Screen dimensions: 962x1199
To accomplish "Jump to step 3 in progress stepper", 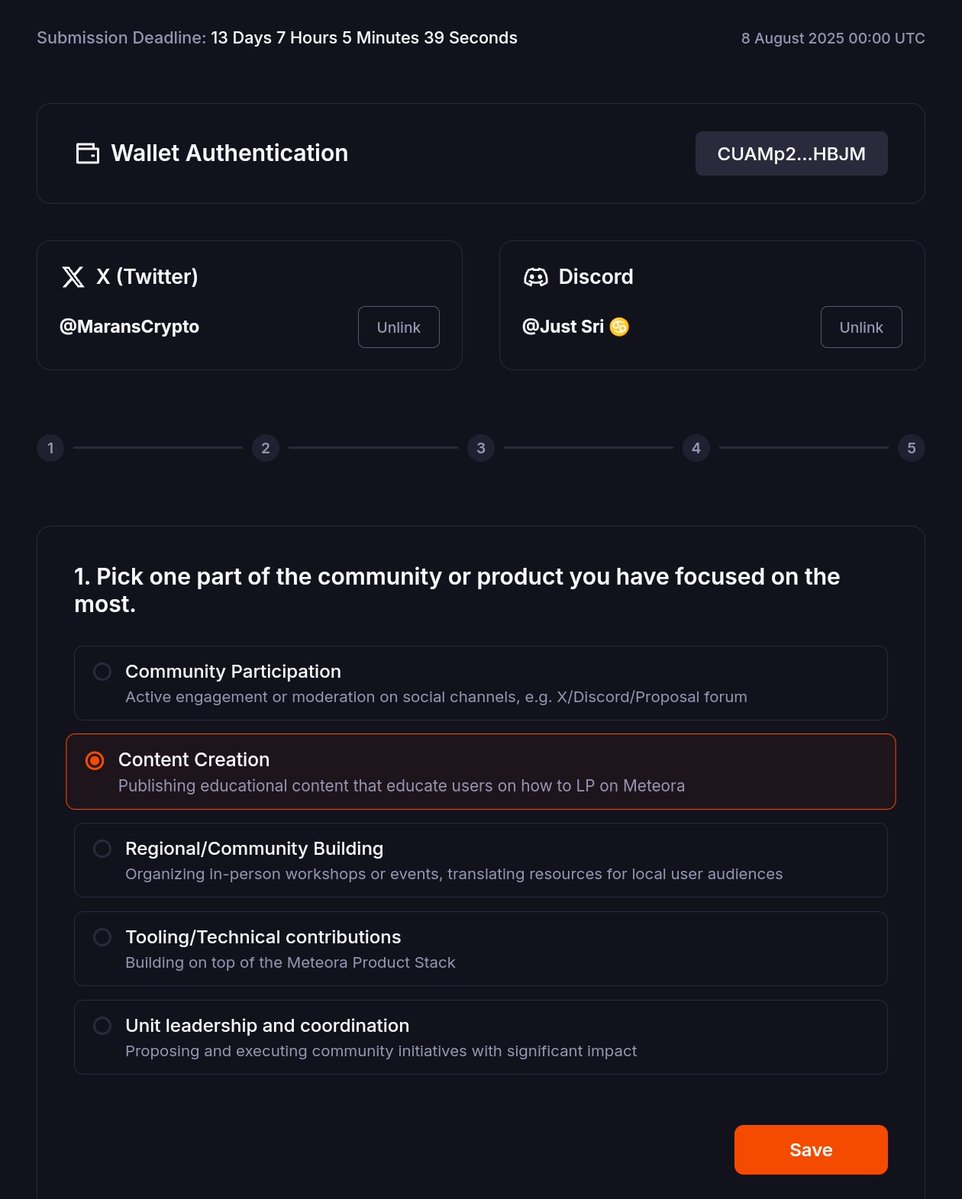I will tap(481, 448).
